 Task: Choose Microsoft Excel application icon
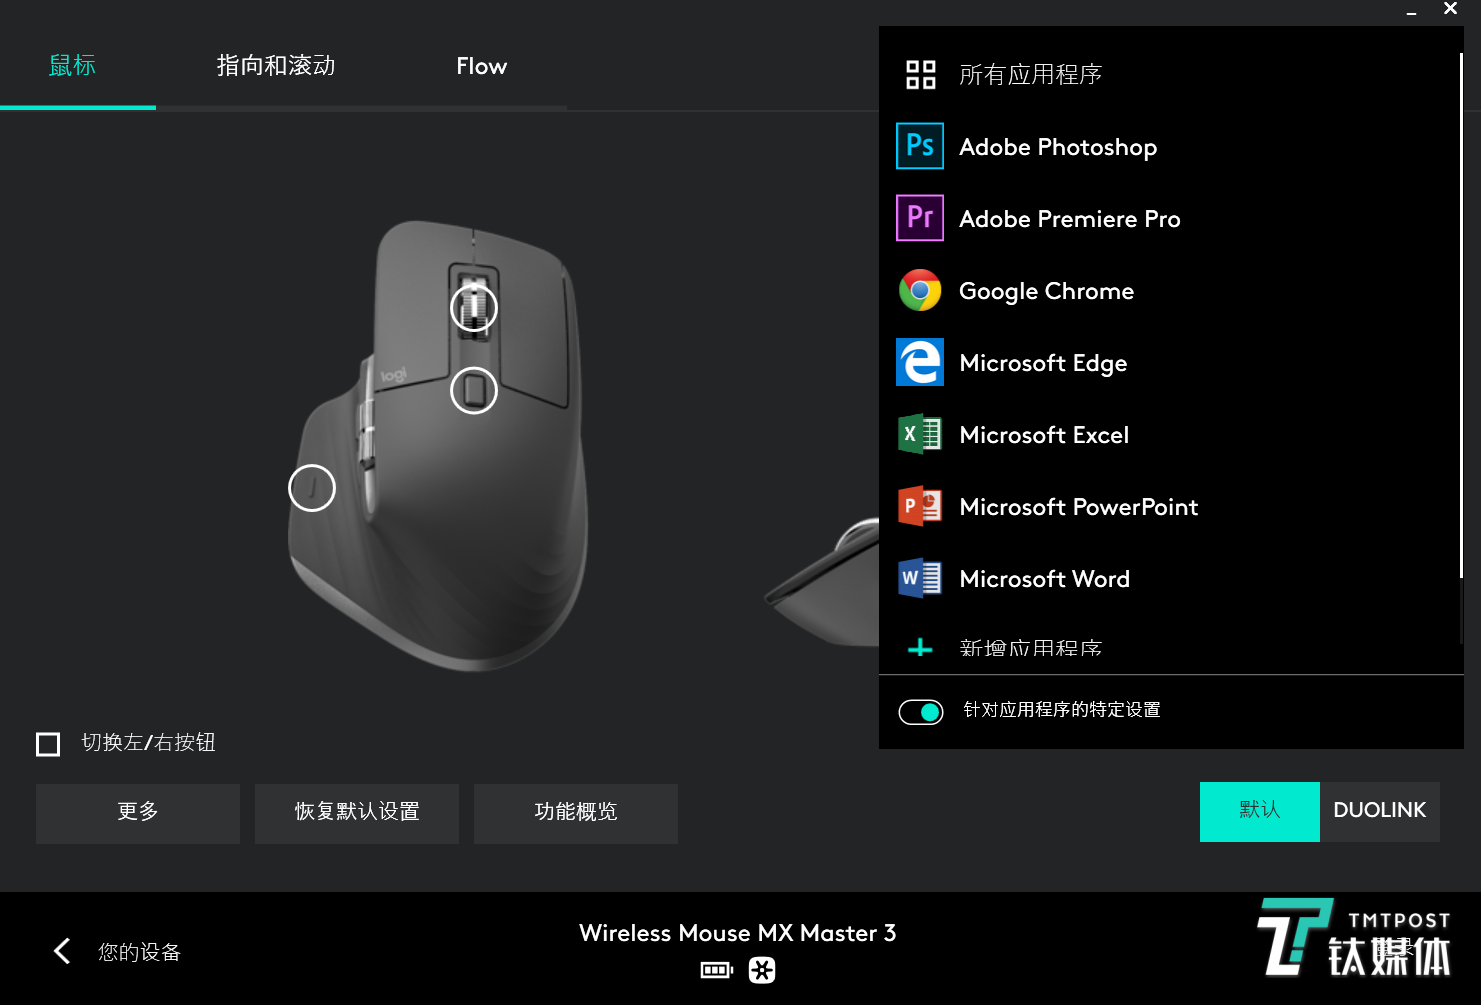tap(920, 434)
